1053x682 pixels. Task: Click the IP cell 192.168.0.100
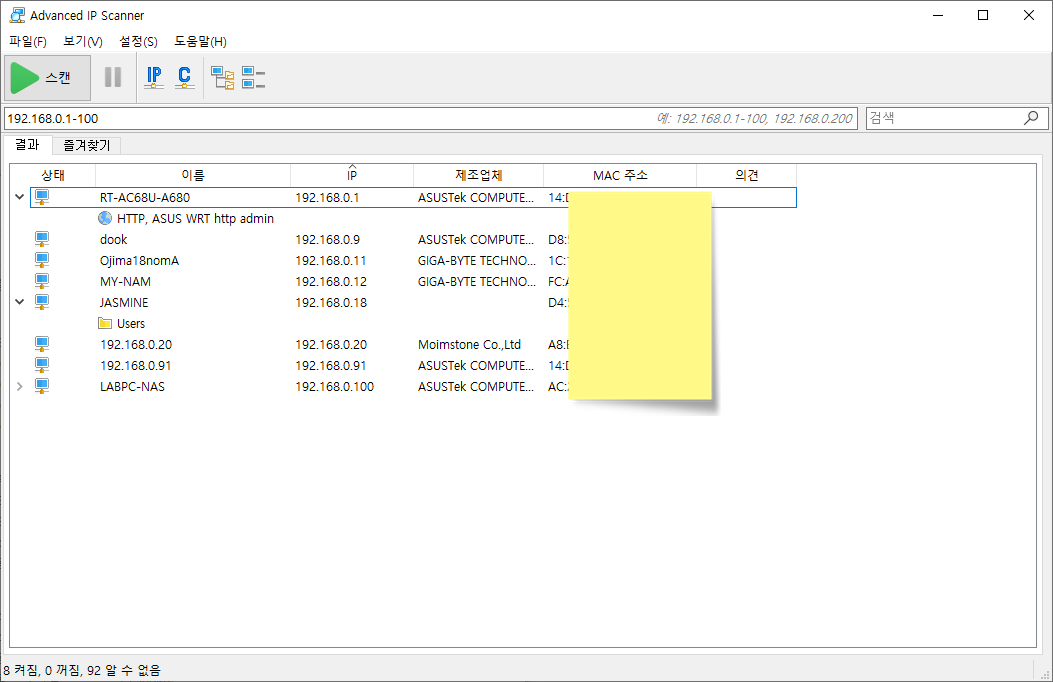click(334, 387)
